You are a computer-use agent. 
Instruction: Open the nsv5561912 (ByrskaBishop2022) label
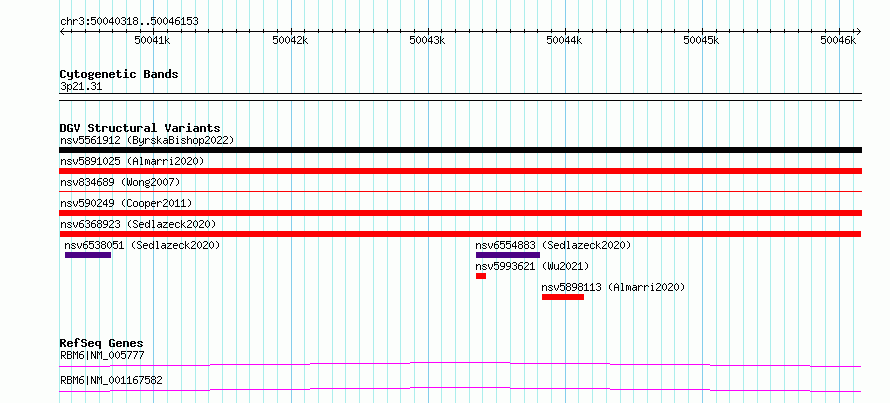[x=147, y=140]
